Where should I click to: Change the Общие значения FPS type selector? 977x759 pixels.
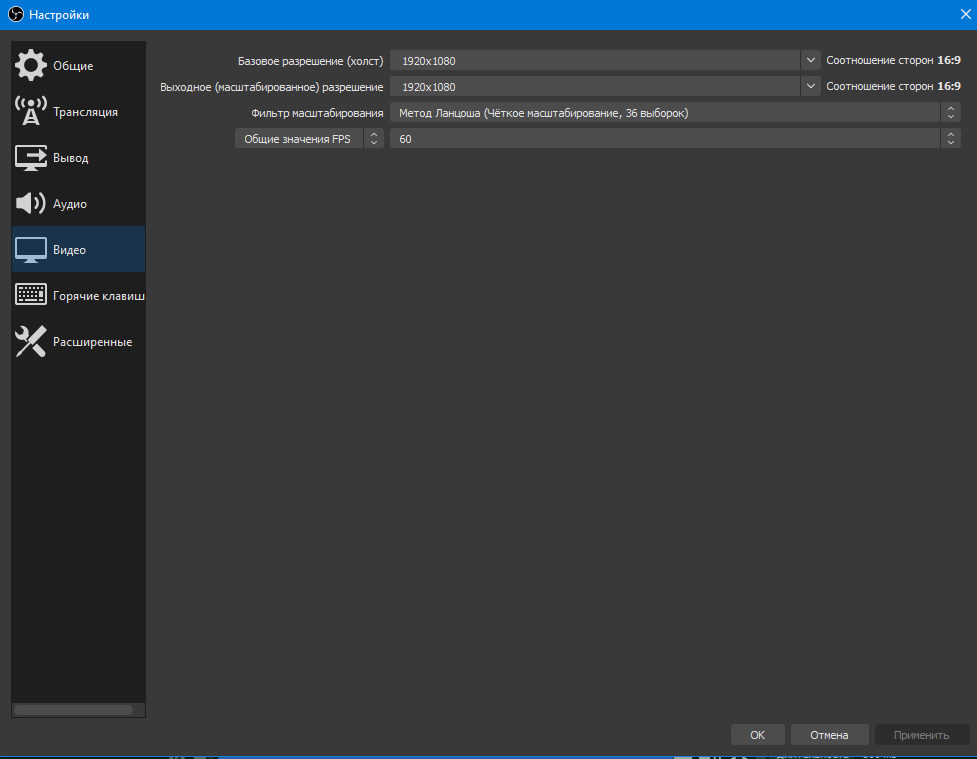[309, 139]
